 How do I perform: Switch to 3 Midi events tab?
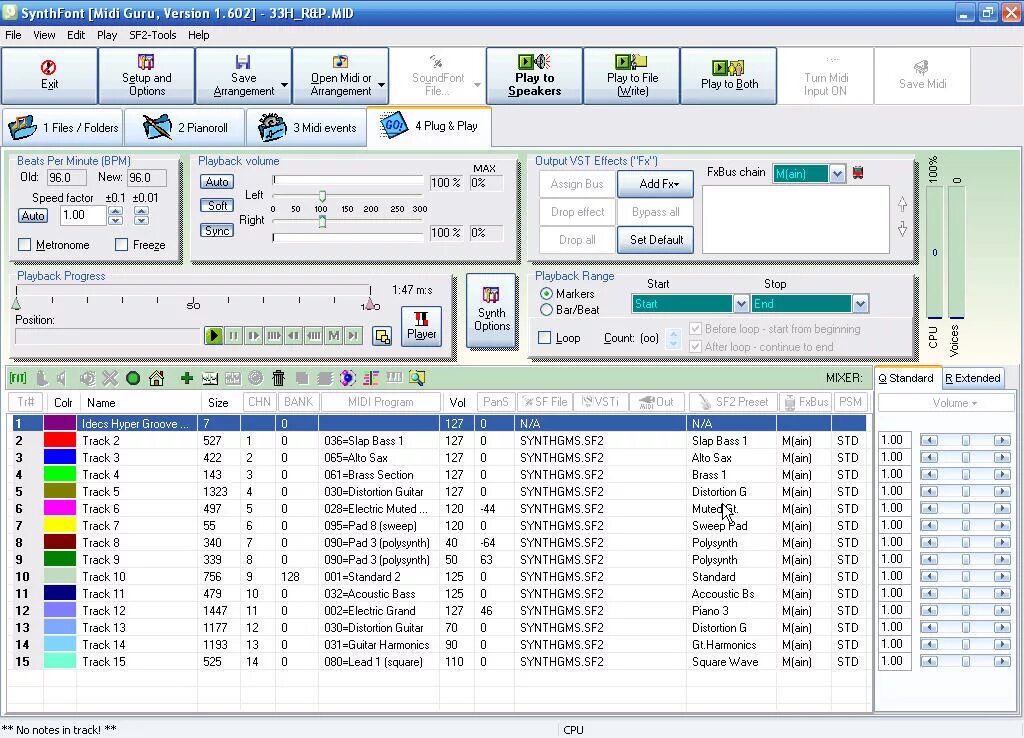click(307, 127)
